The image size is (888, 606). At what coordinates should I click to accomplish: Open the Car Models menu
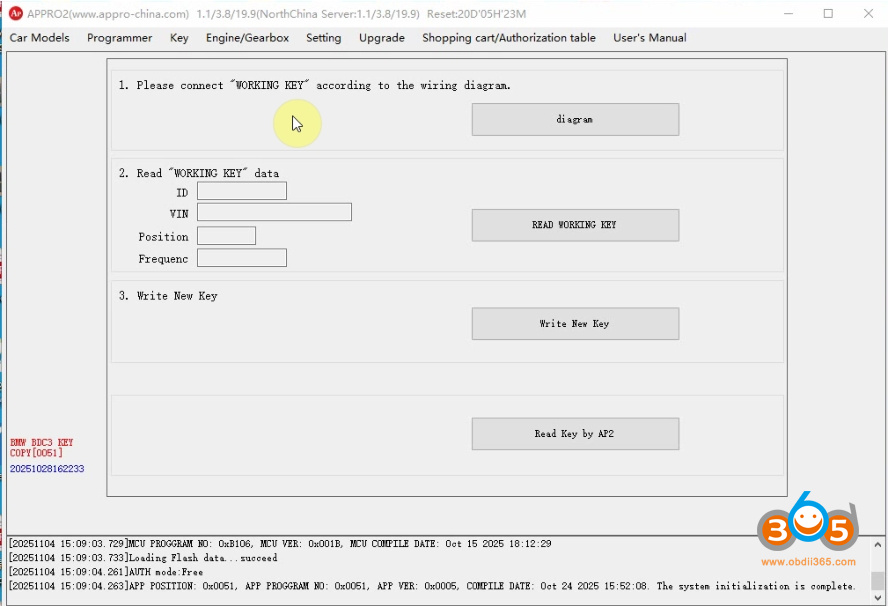click(x=39, y=38)
